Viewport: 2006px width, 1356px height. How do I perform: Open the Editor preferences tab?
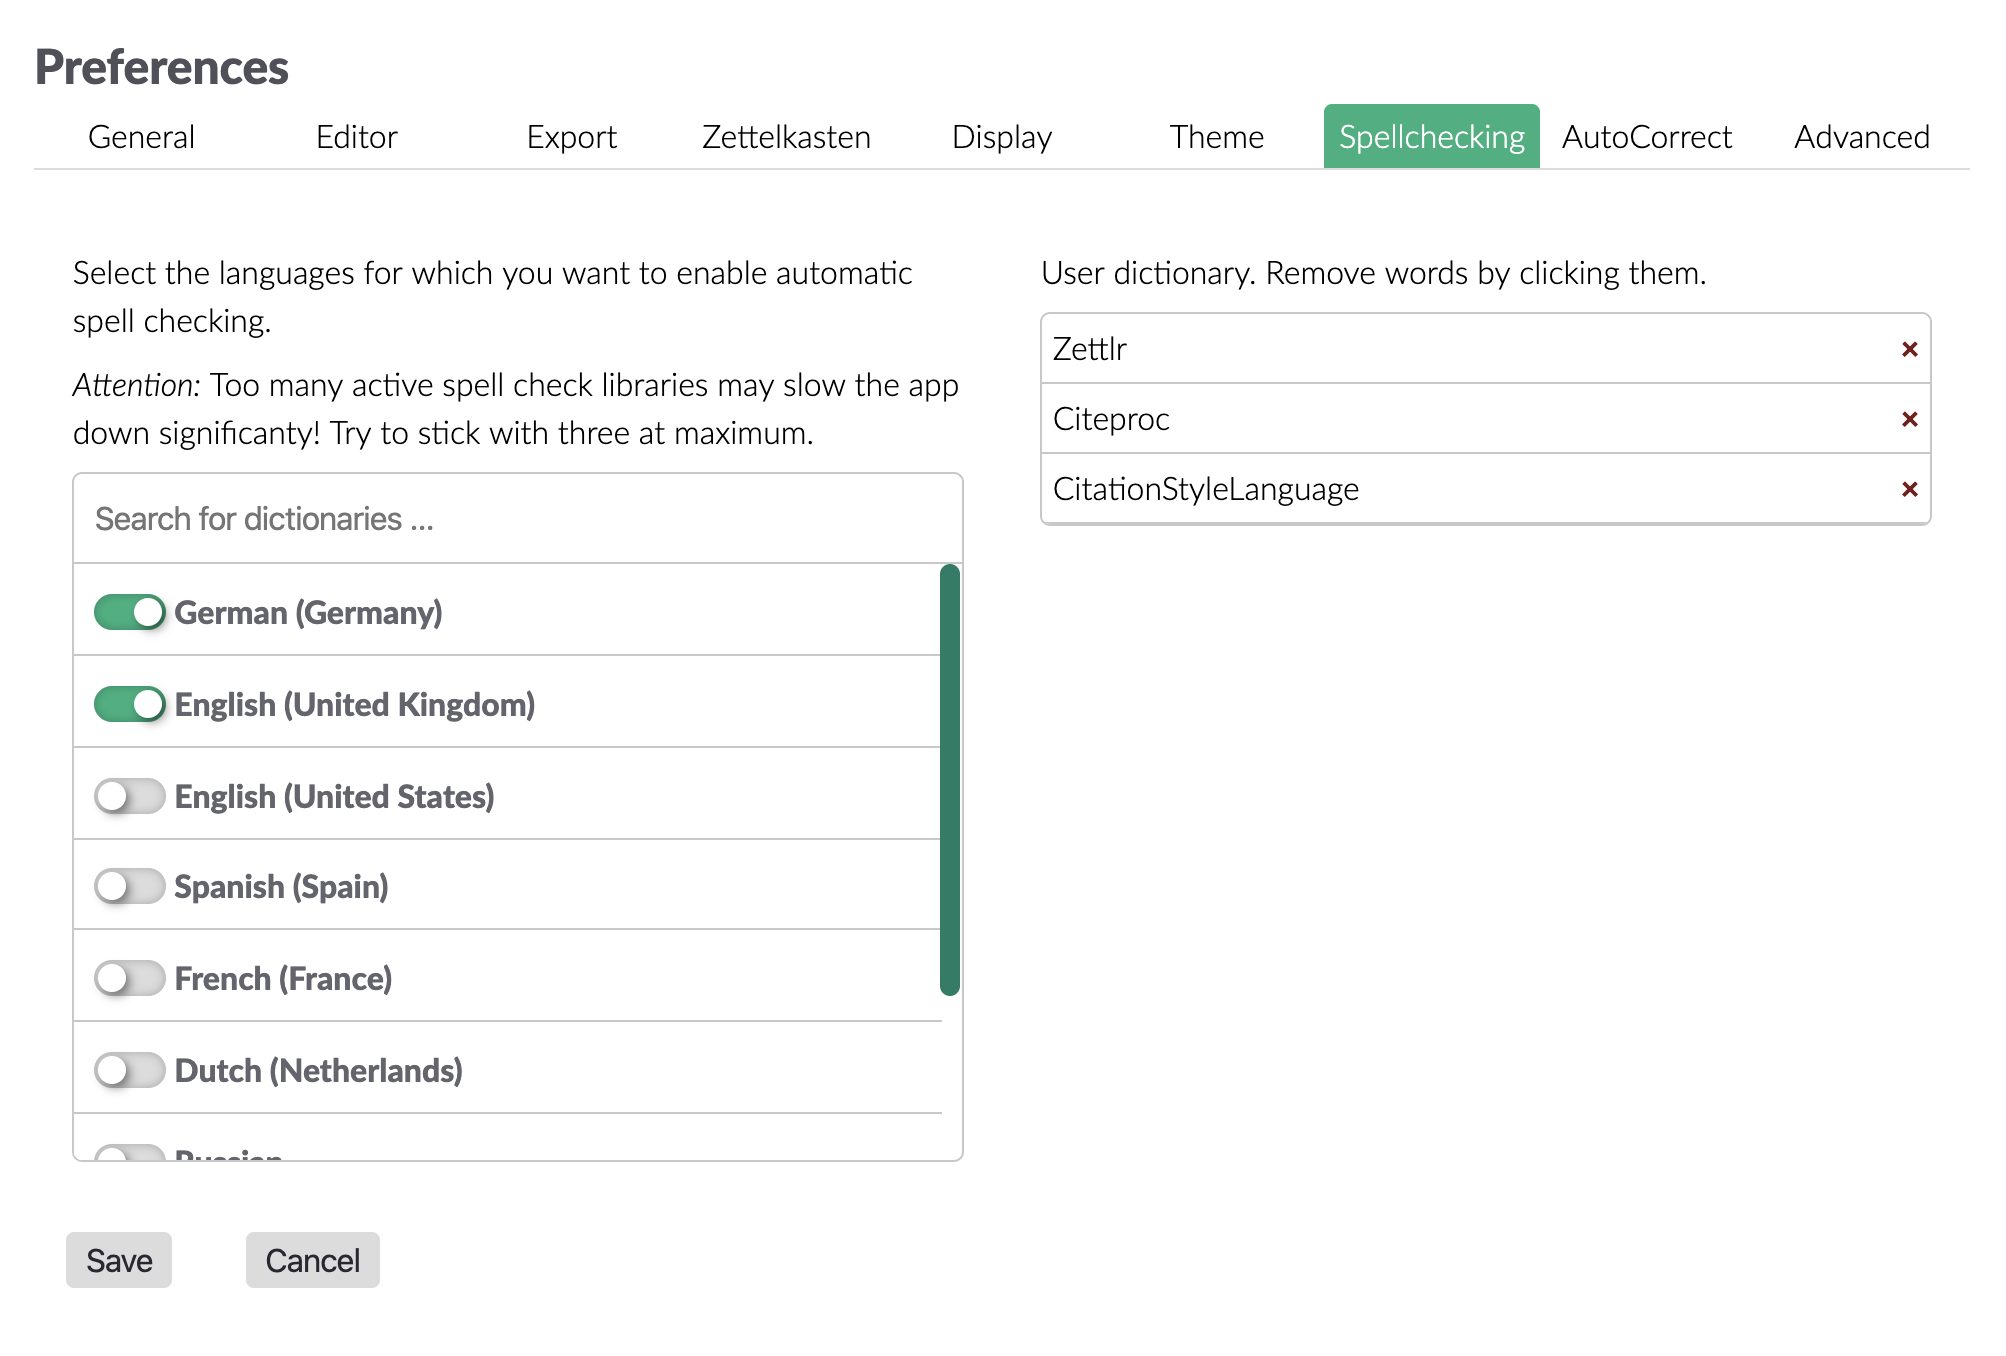pos(356,137)
